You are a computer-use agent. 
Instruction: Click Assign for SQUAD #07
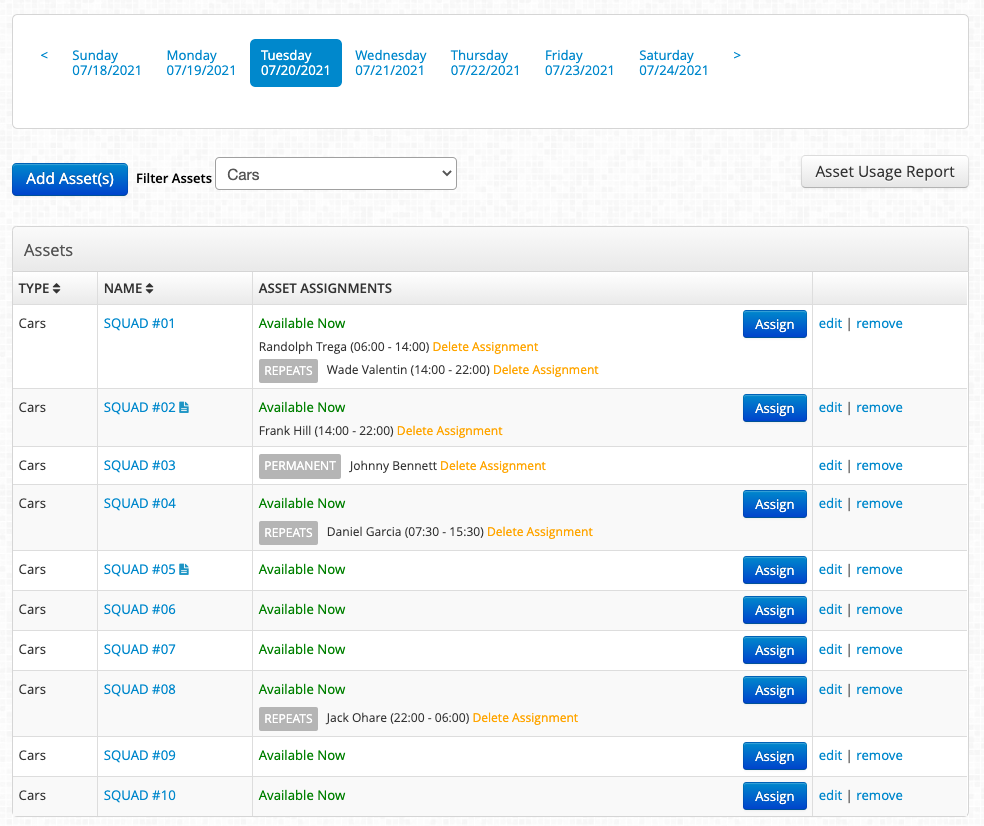[x=774, y=650]
